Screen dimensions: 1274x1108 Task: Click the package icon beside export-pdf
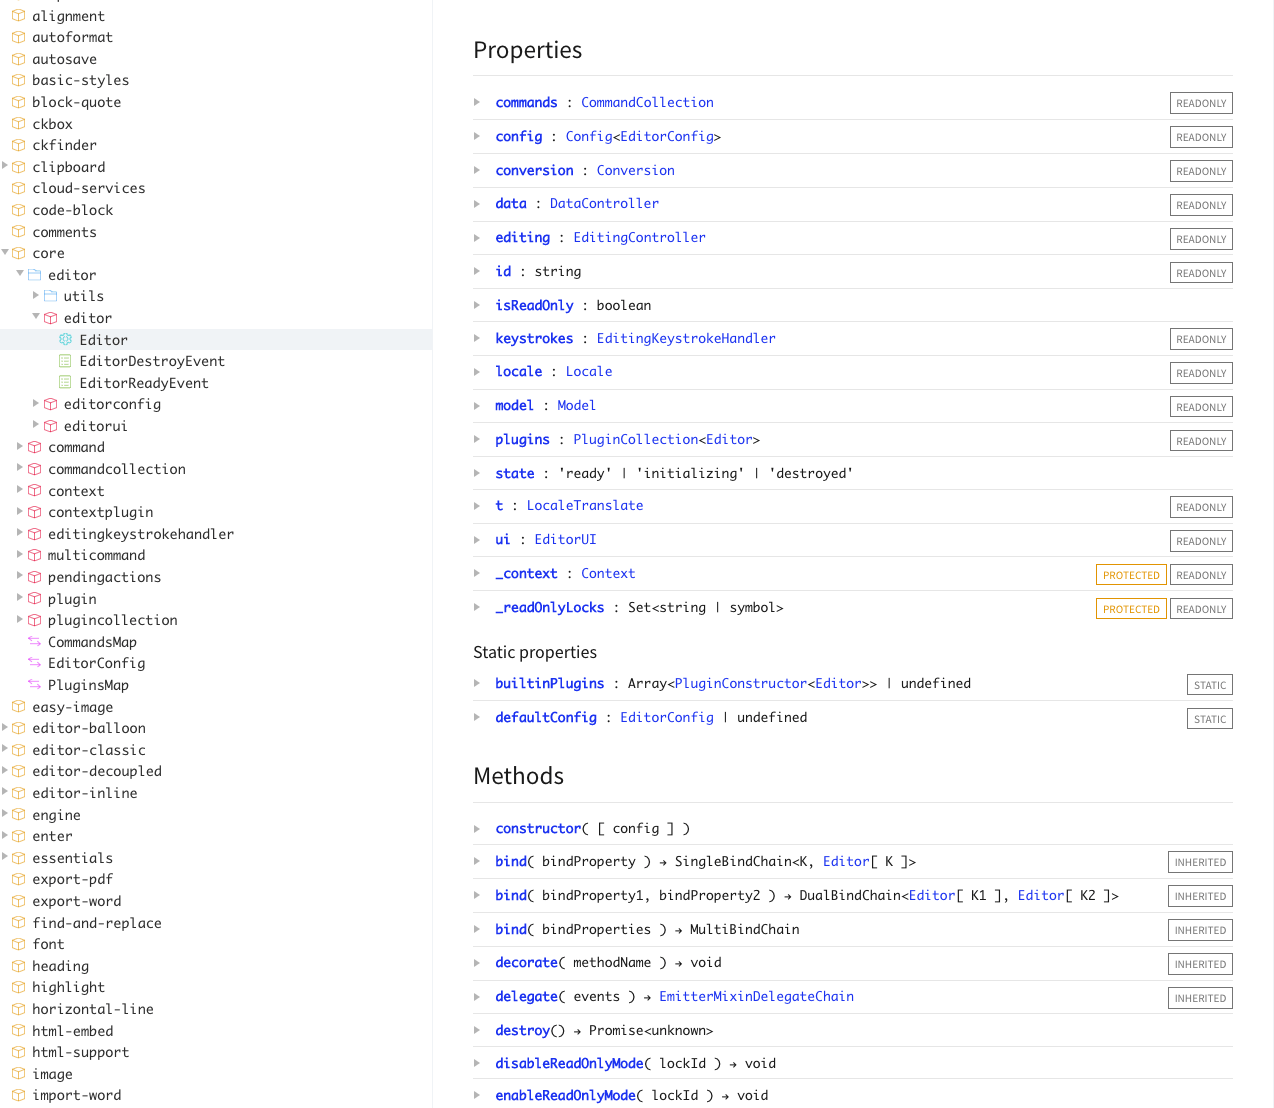point(18,879)
